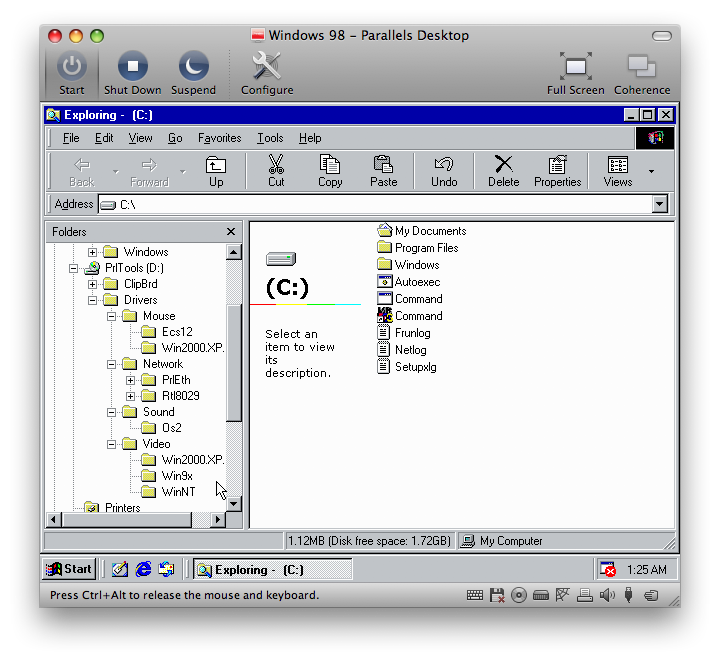Click the Parallels floppy disk status icon
The image size is (720, 662).
coord(497,595)
